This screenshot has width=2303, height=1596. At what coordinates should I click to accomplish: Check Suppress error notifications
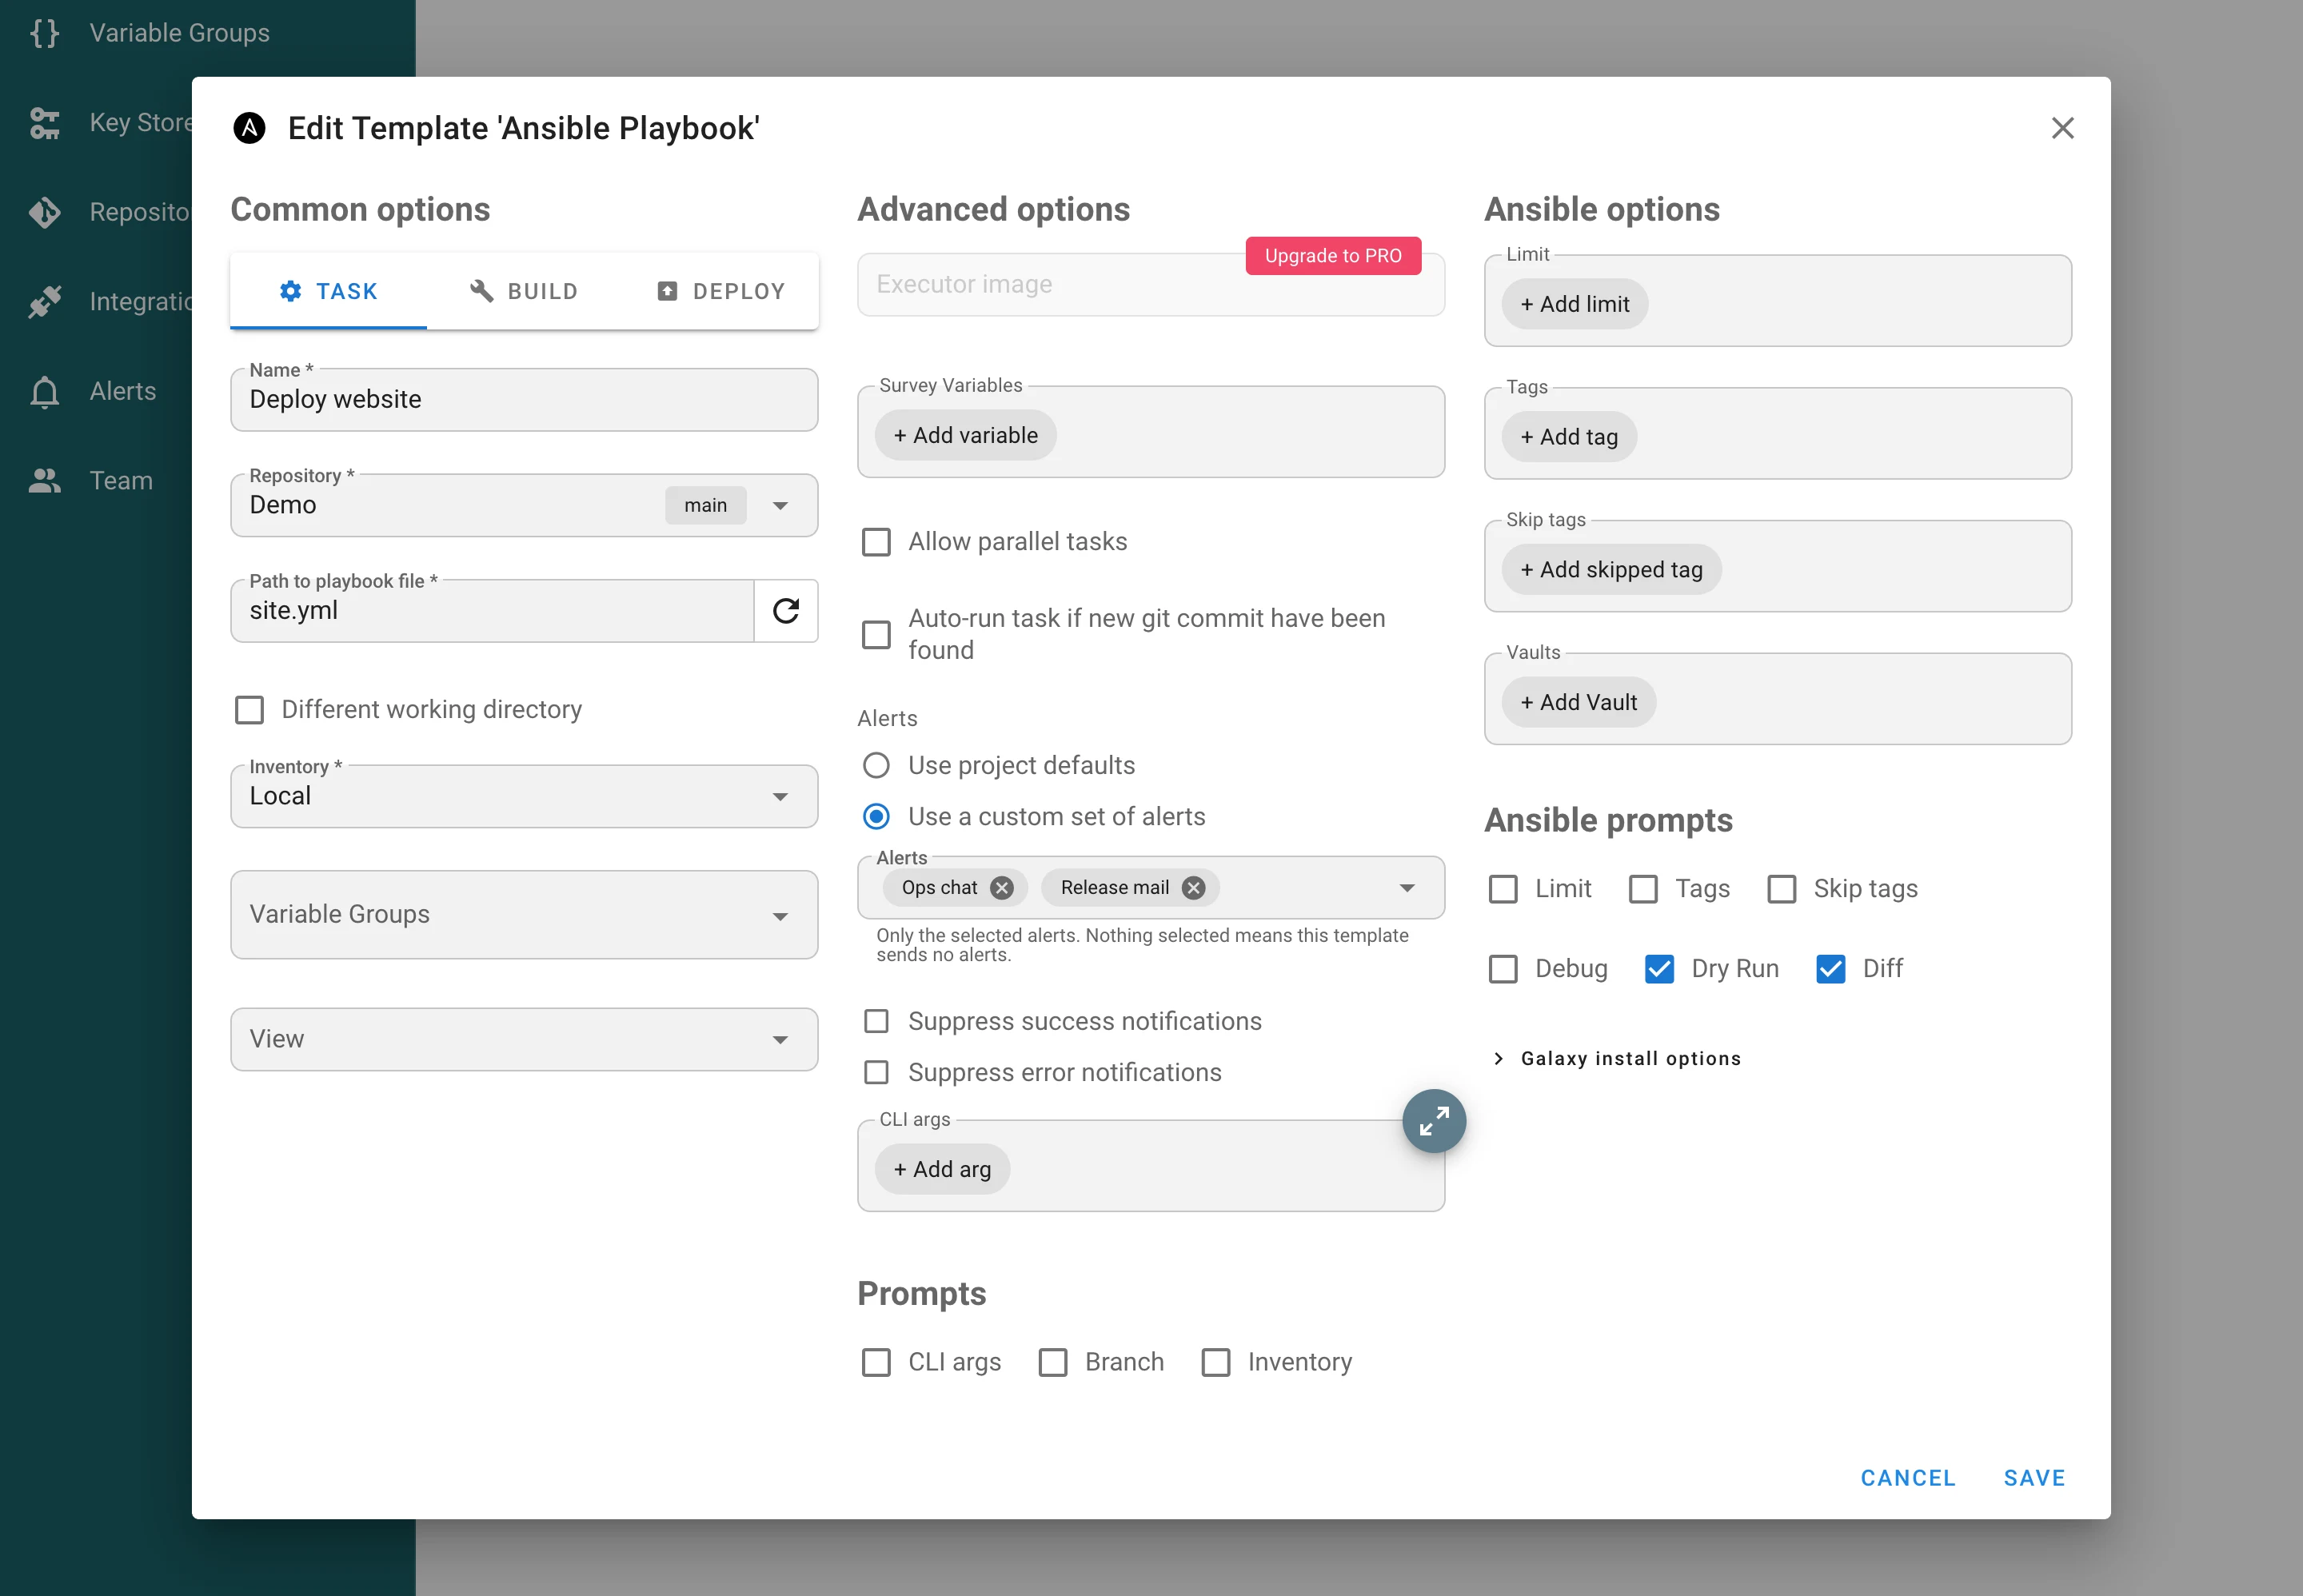tap(876, 1072)
